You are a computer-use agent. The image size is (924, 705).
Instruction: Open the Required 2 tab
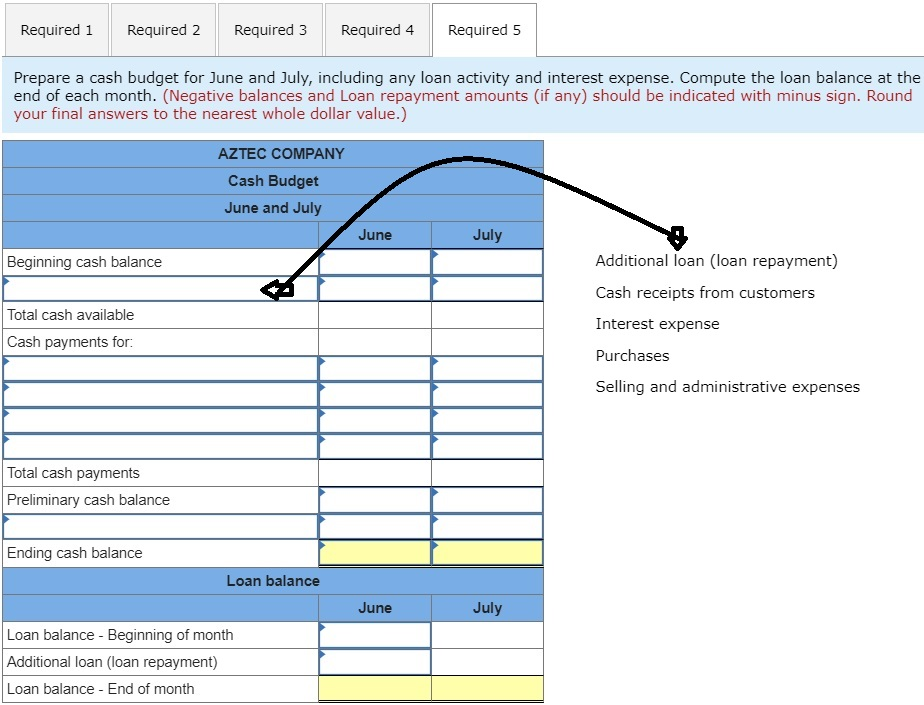[x=163, y=30]
